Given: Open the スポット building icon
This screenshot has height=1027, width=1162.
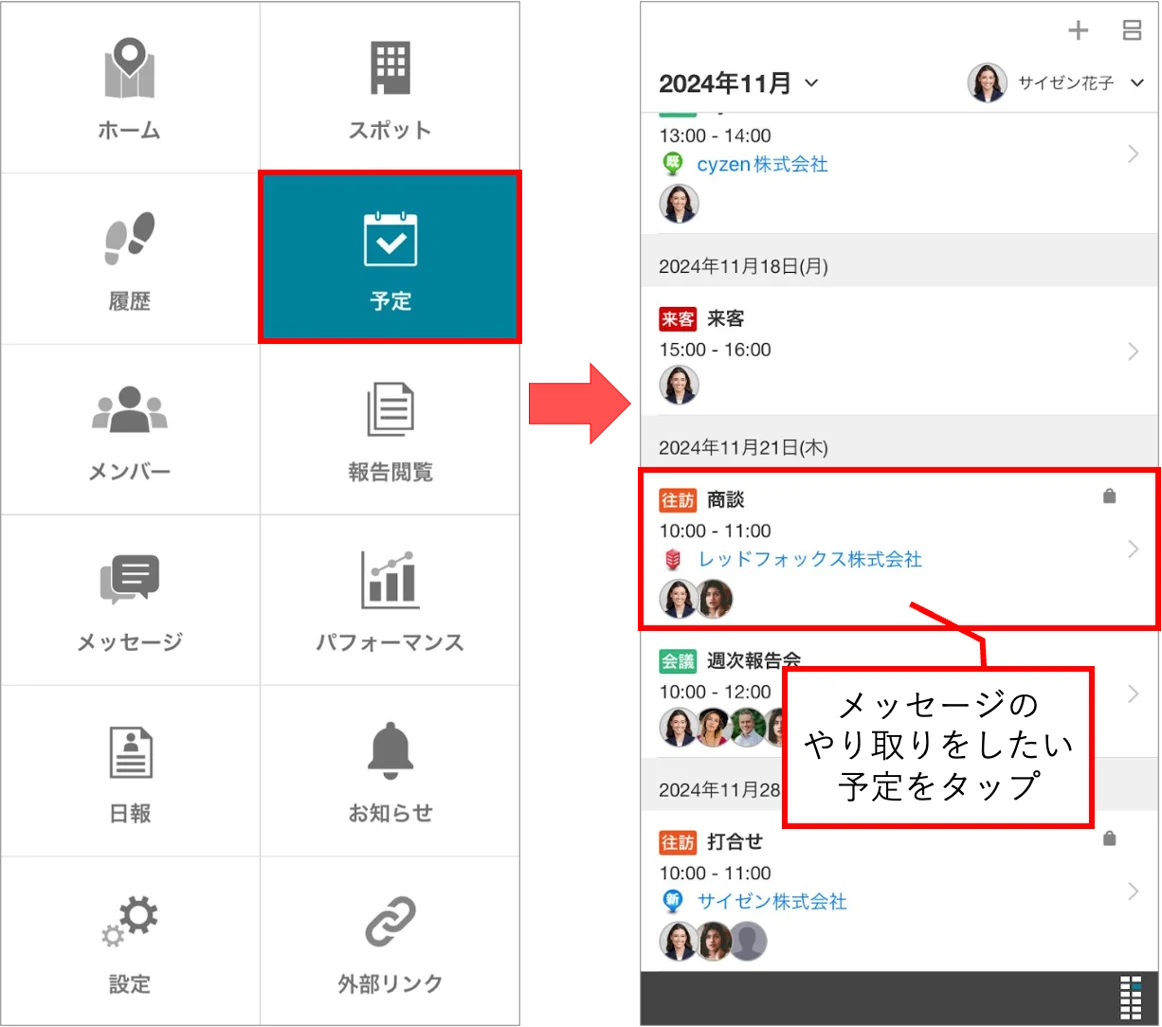Looking at the screenshot, I should 391,67.
